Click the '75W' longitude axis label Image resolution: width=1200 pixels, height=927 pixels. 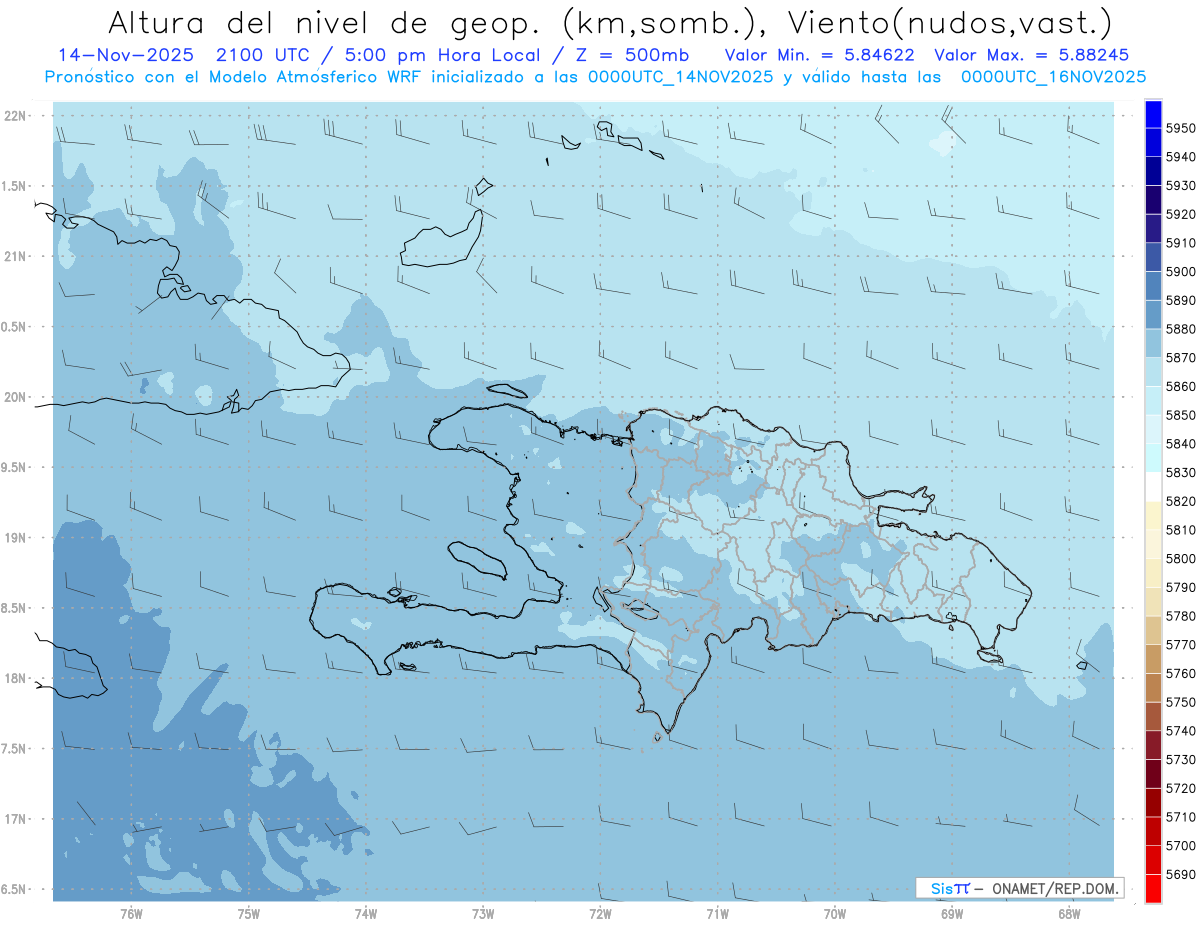[249, 913]
